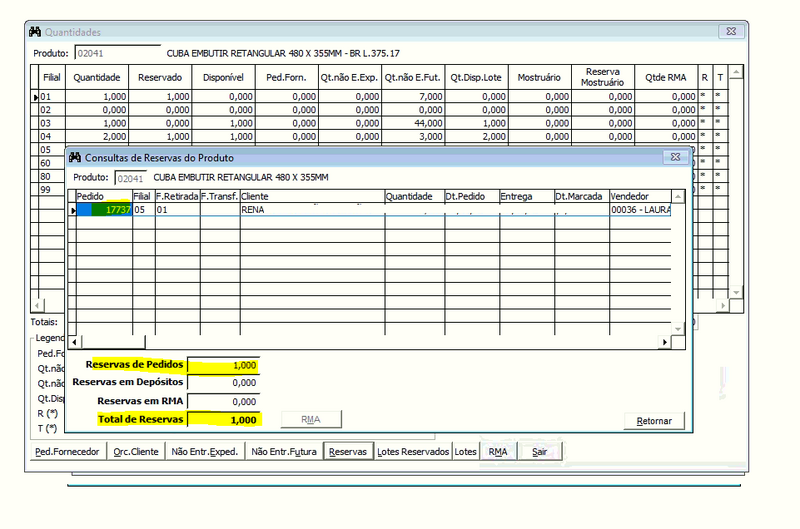Click the Qt.Disp.Lote column header
The height and width of the screenshot is (529, 800).
click(x=477, y=78)
